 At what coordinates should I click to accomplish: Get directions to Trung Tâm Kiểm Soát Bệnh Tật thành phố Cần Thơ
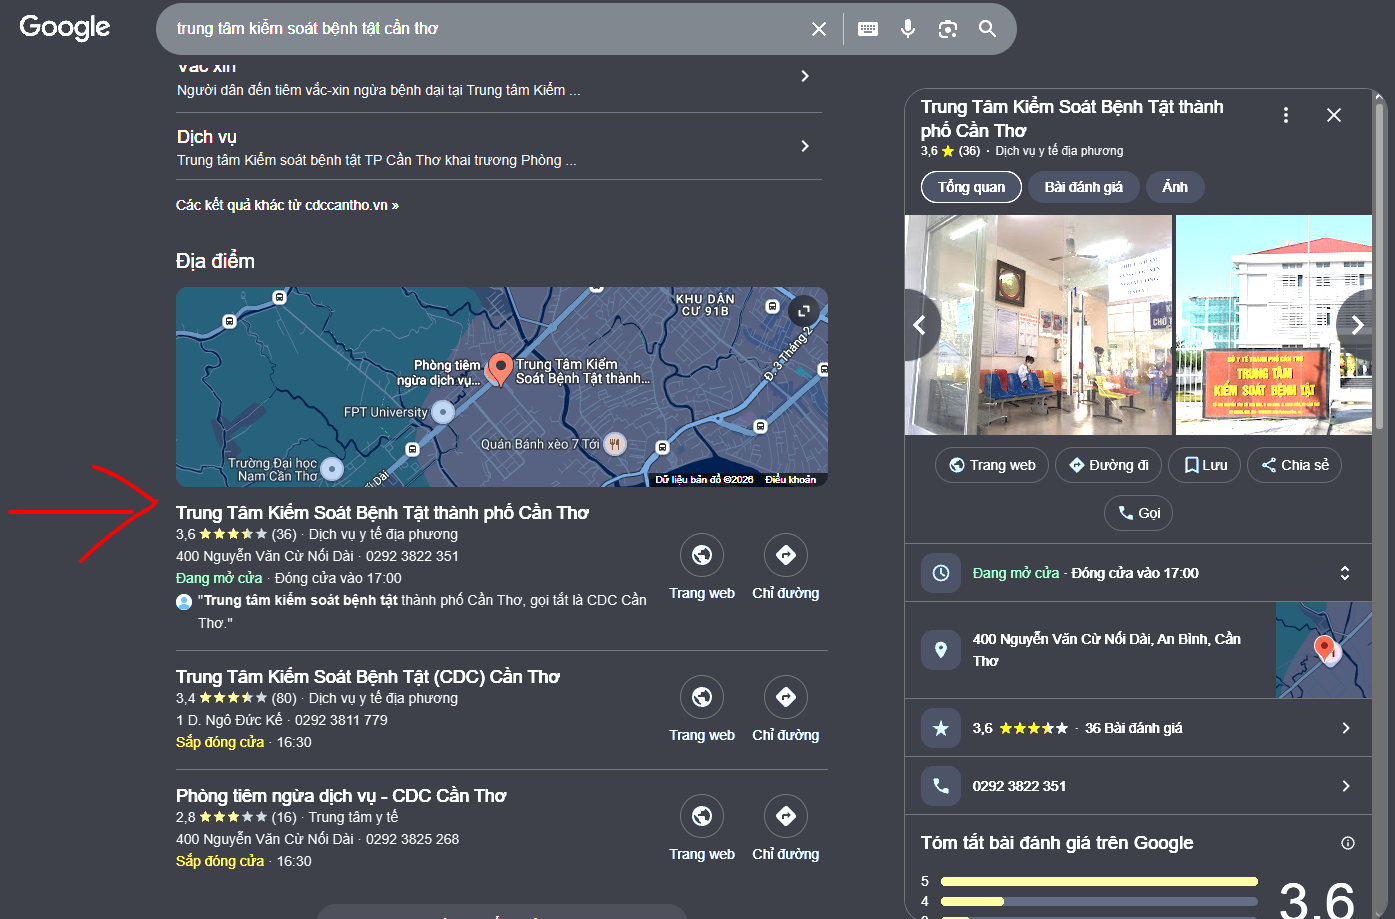786,567
